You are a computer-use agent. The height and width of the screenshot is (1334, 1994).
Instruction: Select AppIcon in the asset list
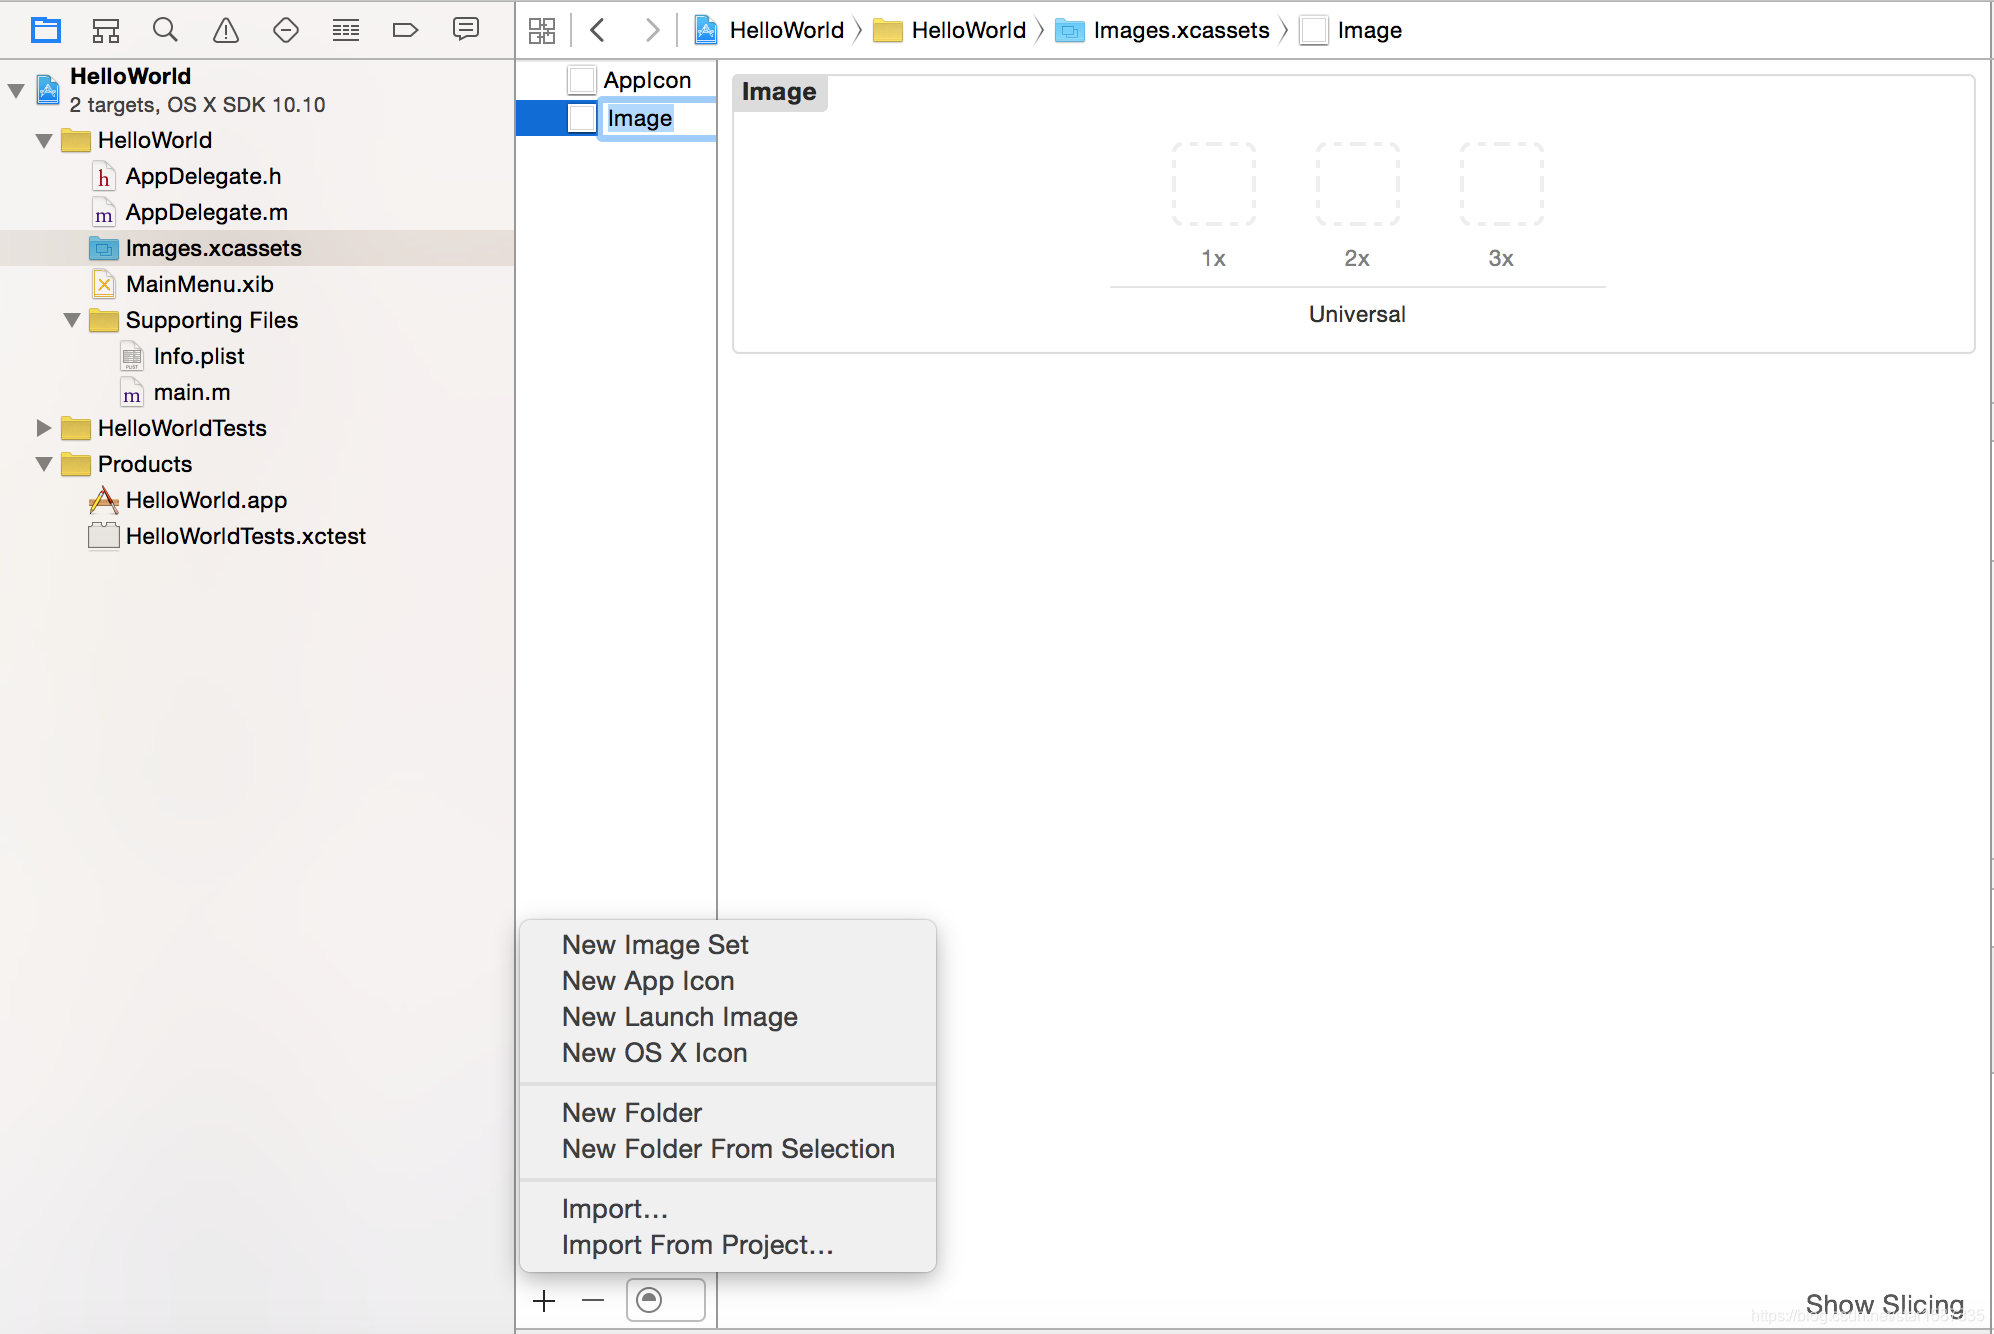(x=646, y=80)
